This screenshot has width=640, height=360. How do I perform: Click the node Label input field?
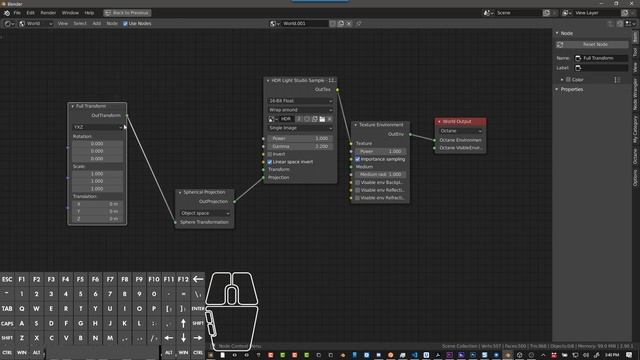click(x=601, y=68)
